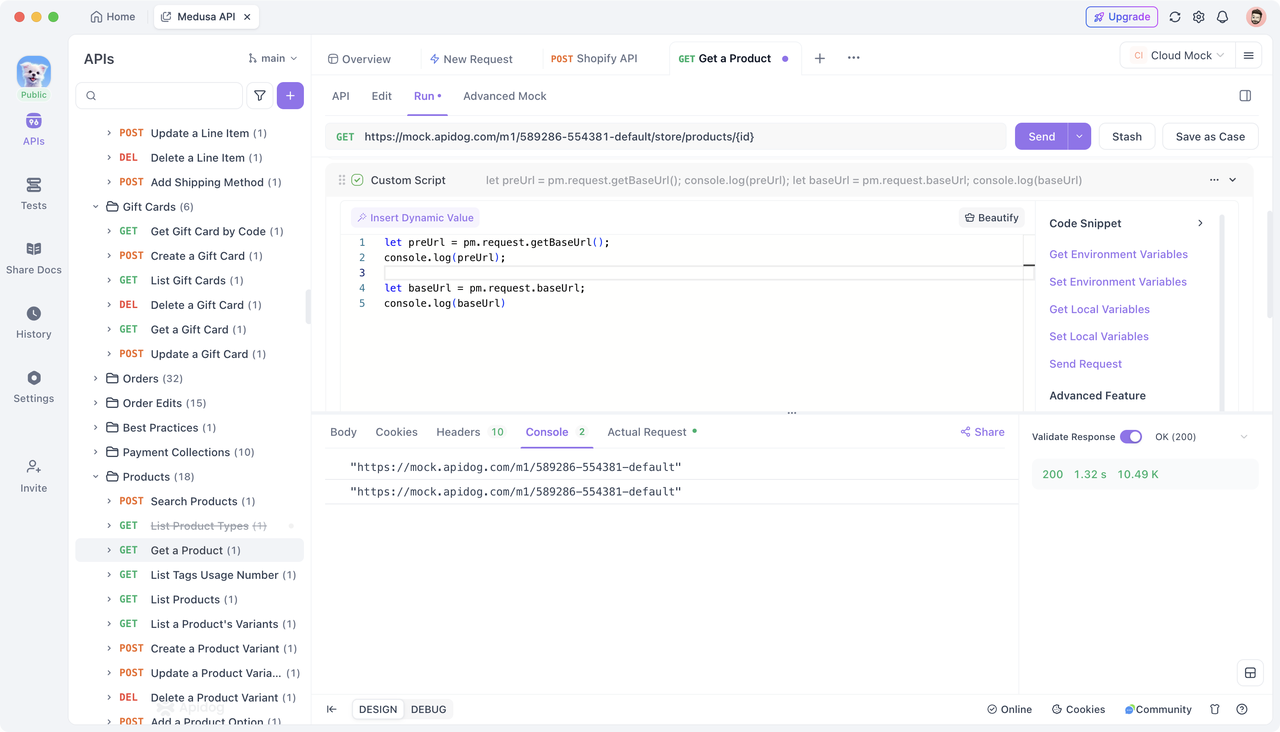Switch to the POST Shopify API tab

click(x=594, y=58)
